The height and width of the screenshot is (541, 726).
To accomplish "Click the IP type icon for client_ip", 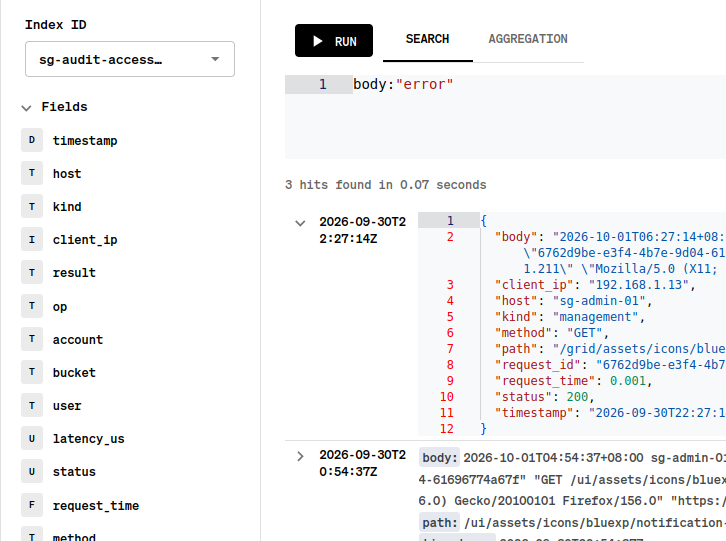I will [x=32, y=239].
